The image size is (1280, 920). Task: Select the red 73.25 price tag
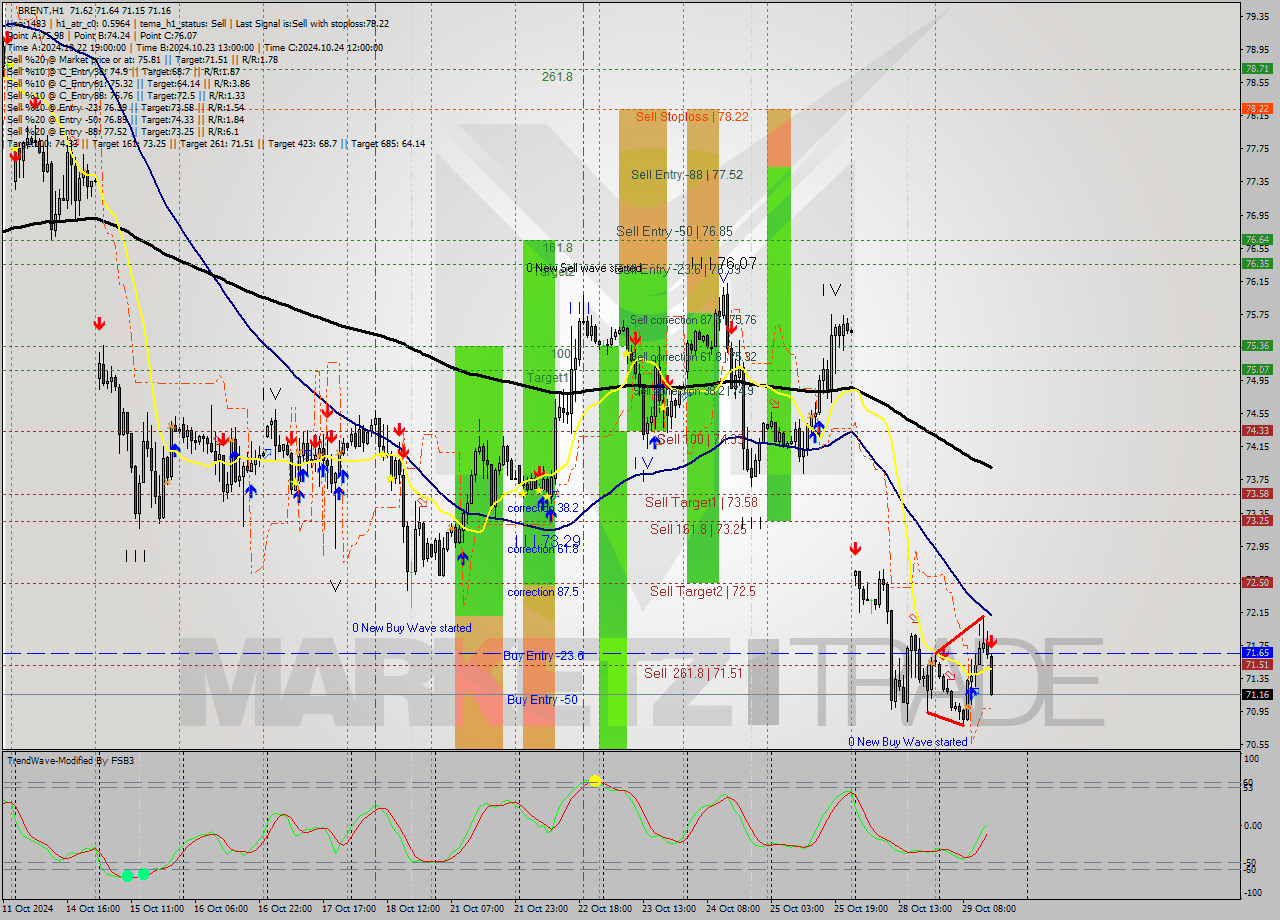[1256, 520]
